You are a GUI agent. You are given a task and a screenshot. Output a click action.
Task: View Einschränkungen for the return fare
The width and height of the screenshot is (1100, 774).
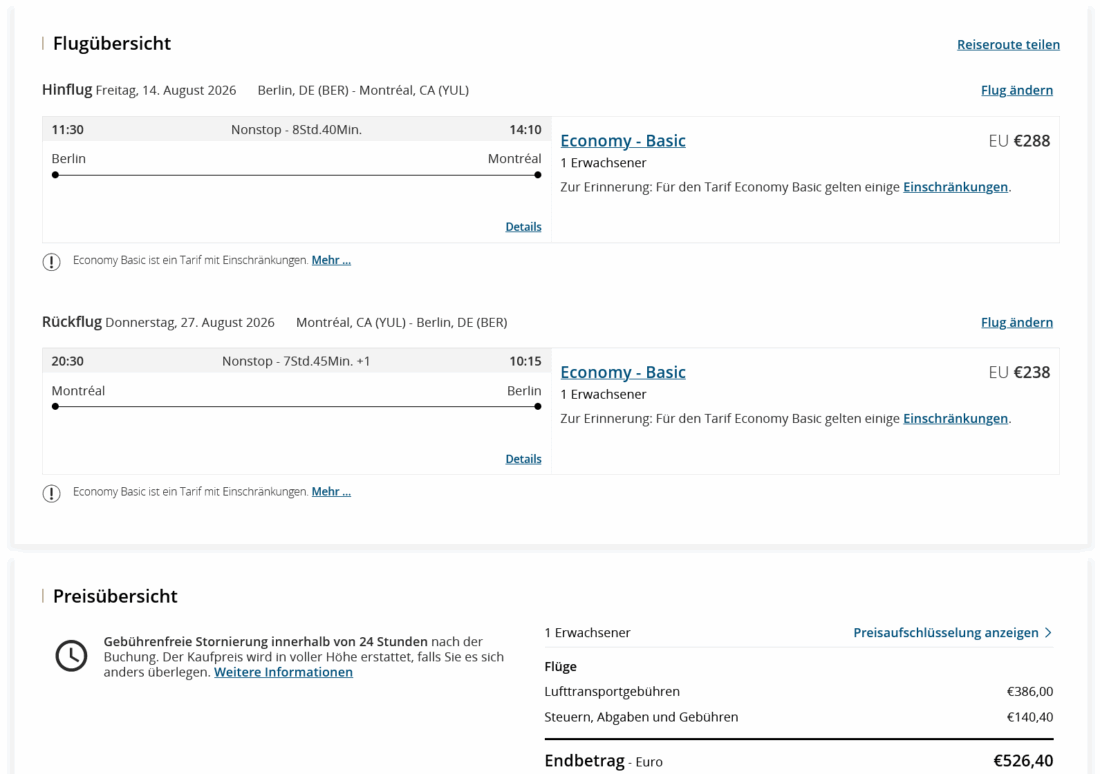click(955, 419)
